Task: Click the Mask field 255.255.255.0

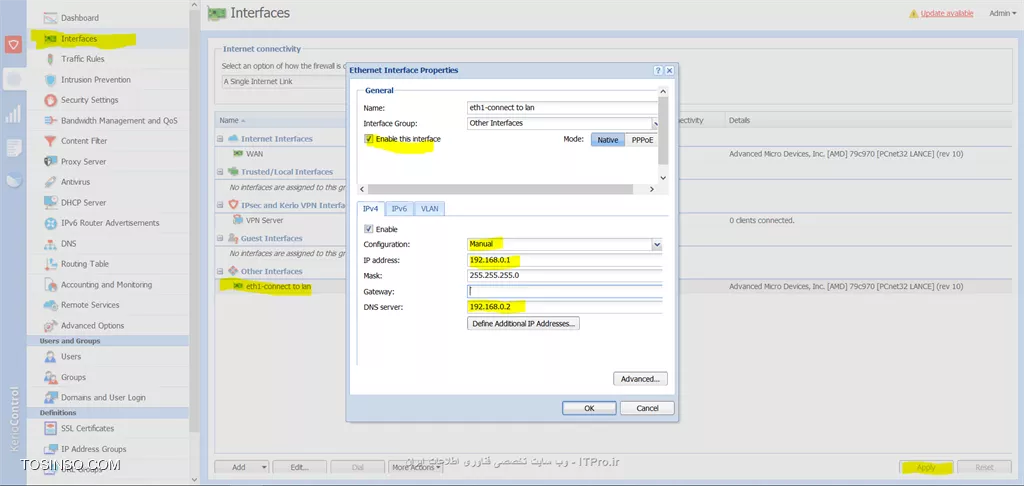Action: pyautogui.click(x=565, y=275)
